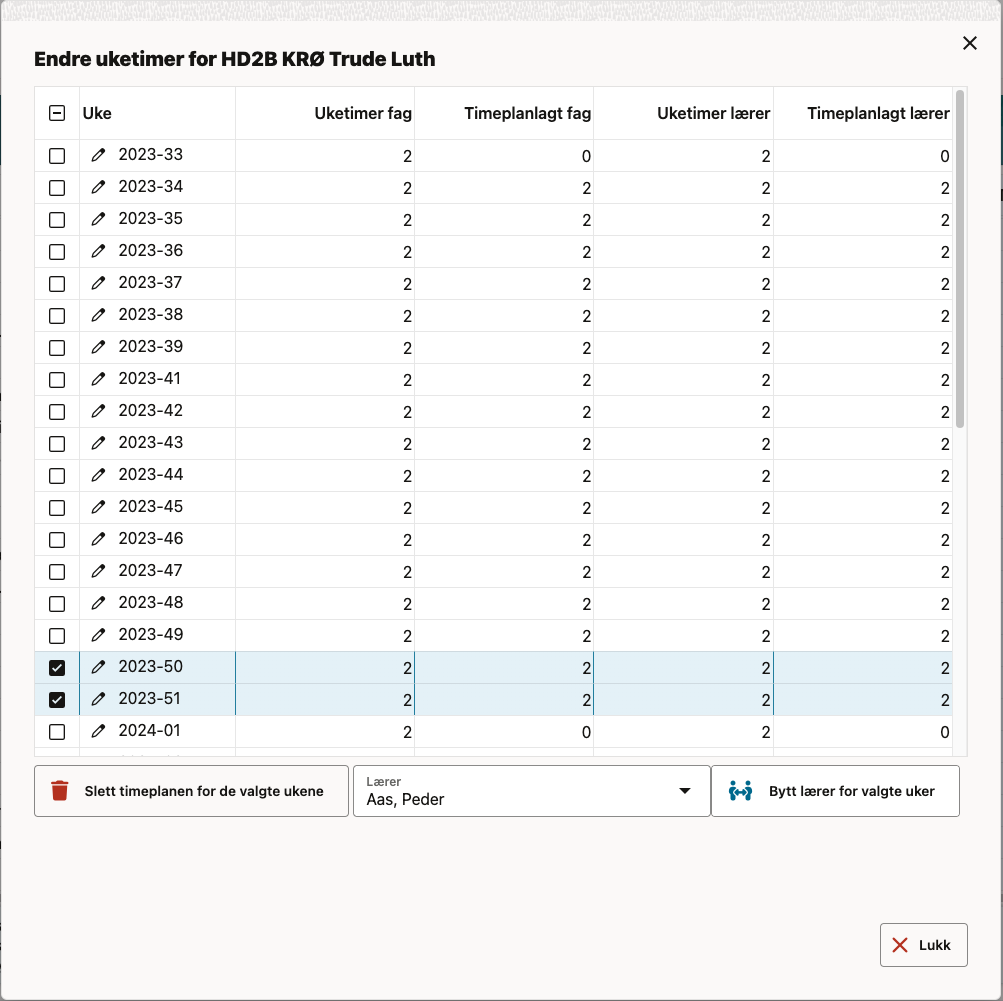Click the pencil edit icon for week 2023-33
The height and width of the screenshot is (1001, 1003).
click(98, 155)
